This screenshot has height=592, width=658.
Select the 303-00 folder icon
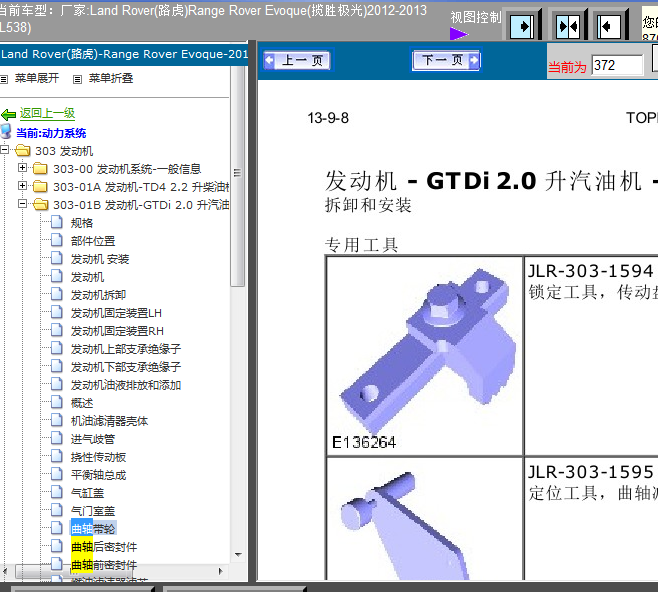coord(40,168)
